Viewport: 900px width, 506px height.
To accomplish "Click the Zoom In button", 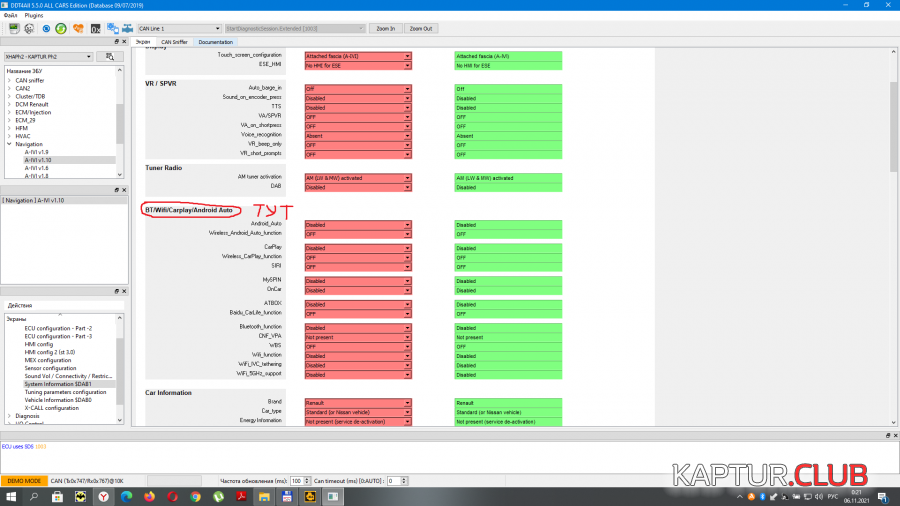I will click(385, 29).
